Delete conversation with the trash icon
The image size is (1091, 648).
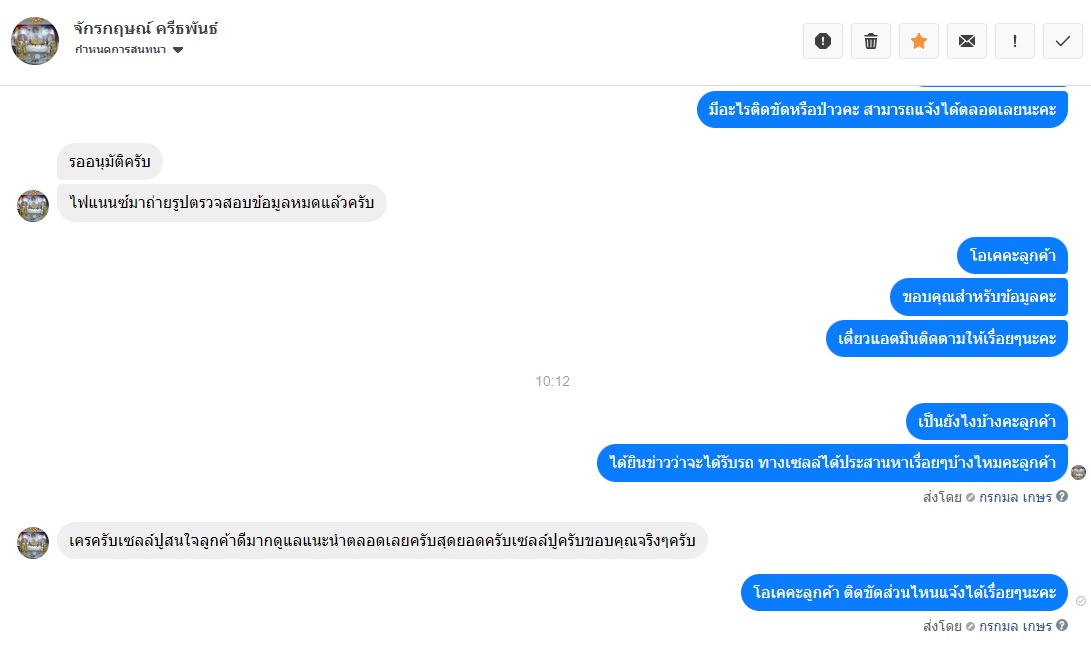point(870,41)
